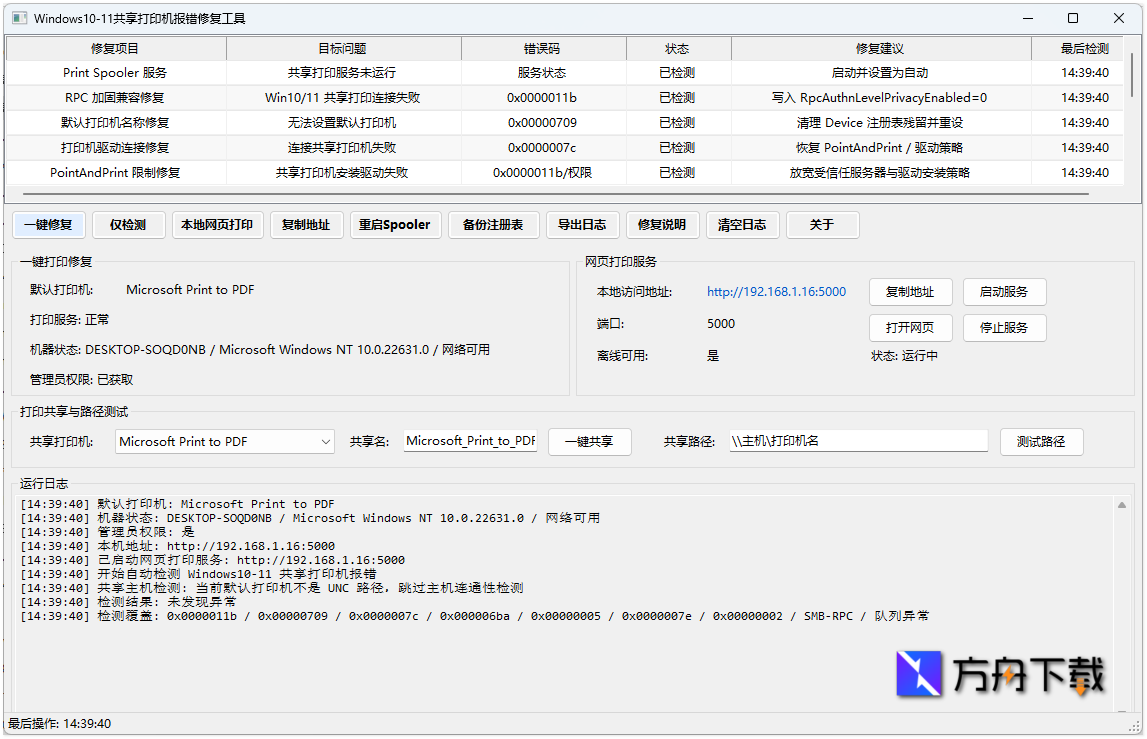Click 写入 RpcAuthnLevelPrivacyEnabled=0 suggestion cell

(x=880, y=97)
